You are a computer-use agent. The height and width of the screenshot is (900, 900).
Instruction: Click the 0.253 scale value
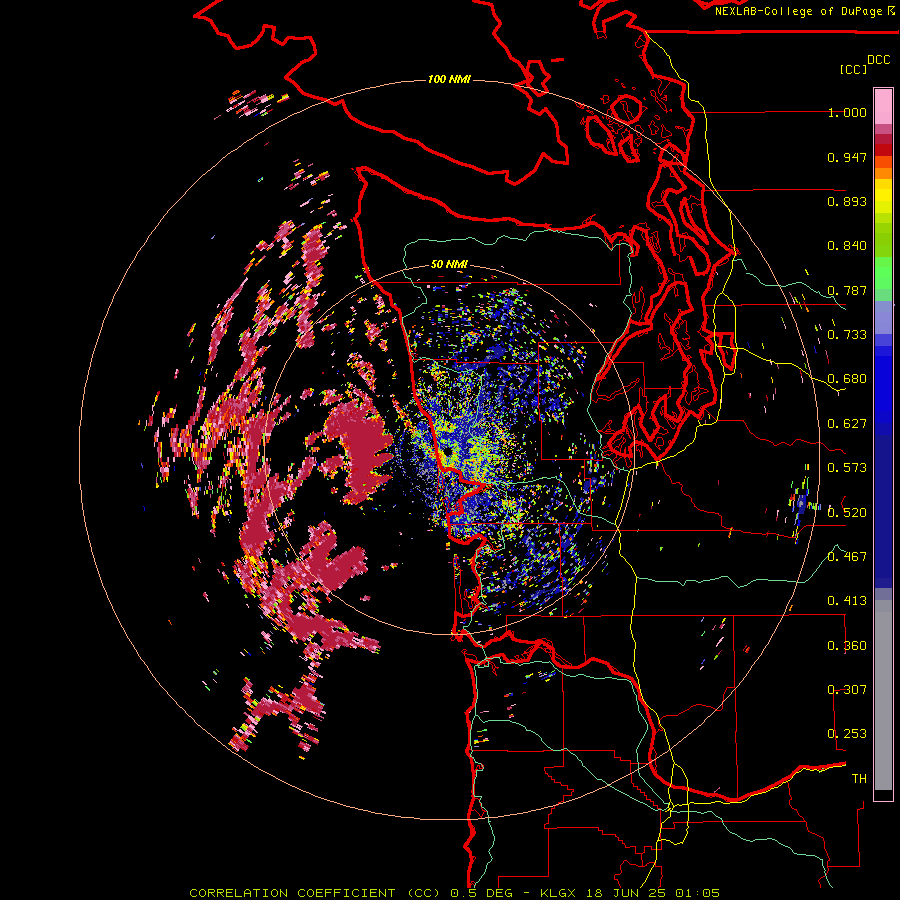(847, 734)
